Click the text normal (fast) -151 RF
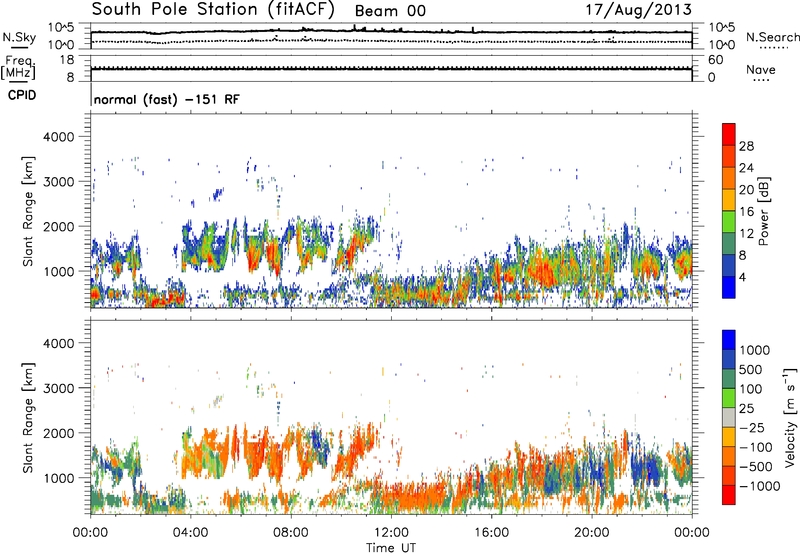The image size is (800, 554). point(166,99)
